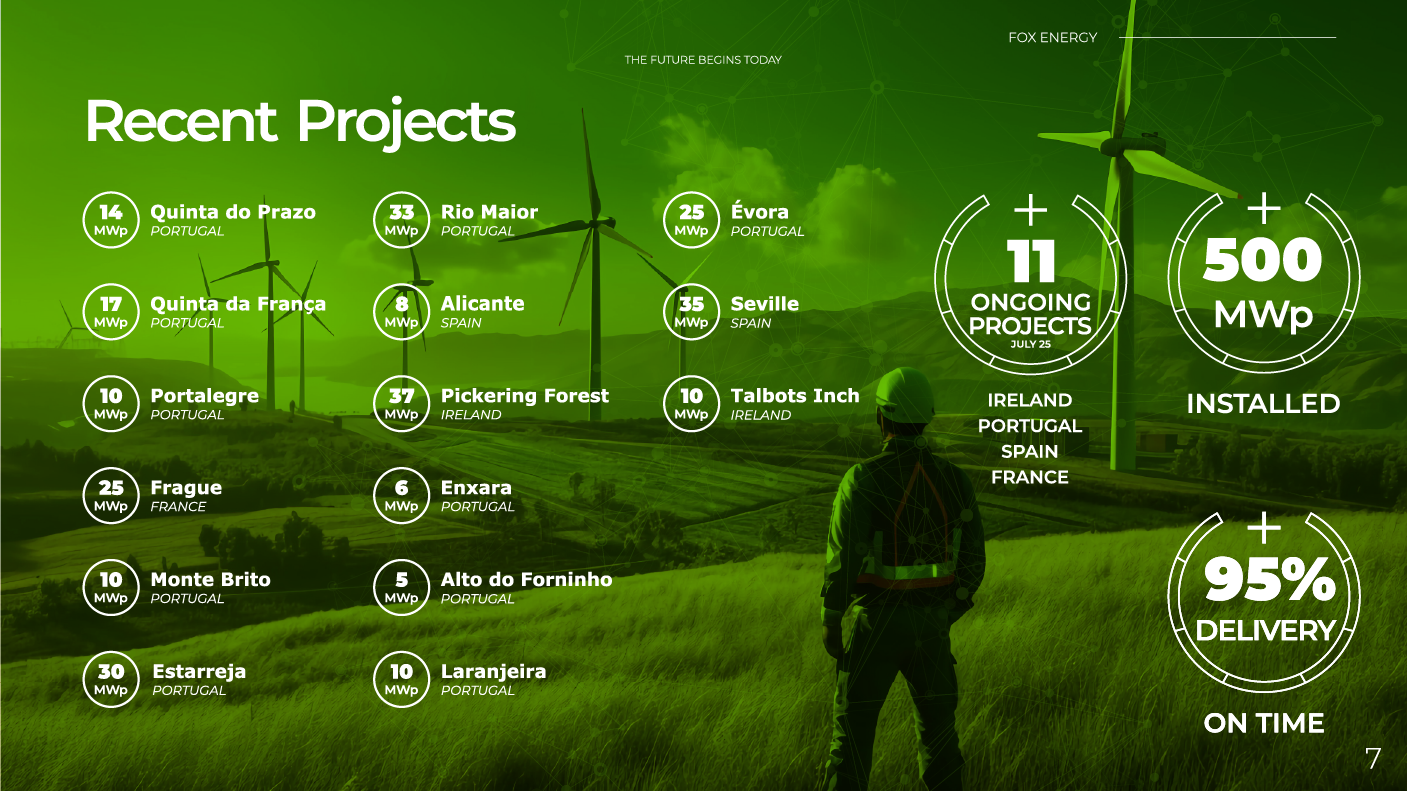Click the small 'JULY 25' date text
Image resolution: width=1407 pixels, height=791 pixels.
[x=1030, y=344]
